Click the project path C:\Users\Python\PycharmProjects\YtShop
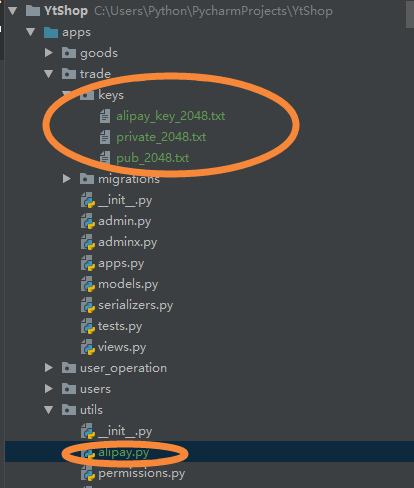This screenshot has width=414, height=488. [213, 11]
